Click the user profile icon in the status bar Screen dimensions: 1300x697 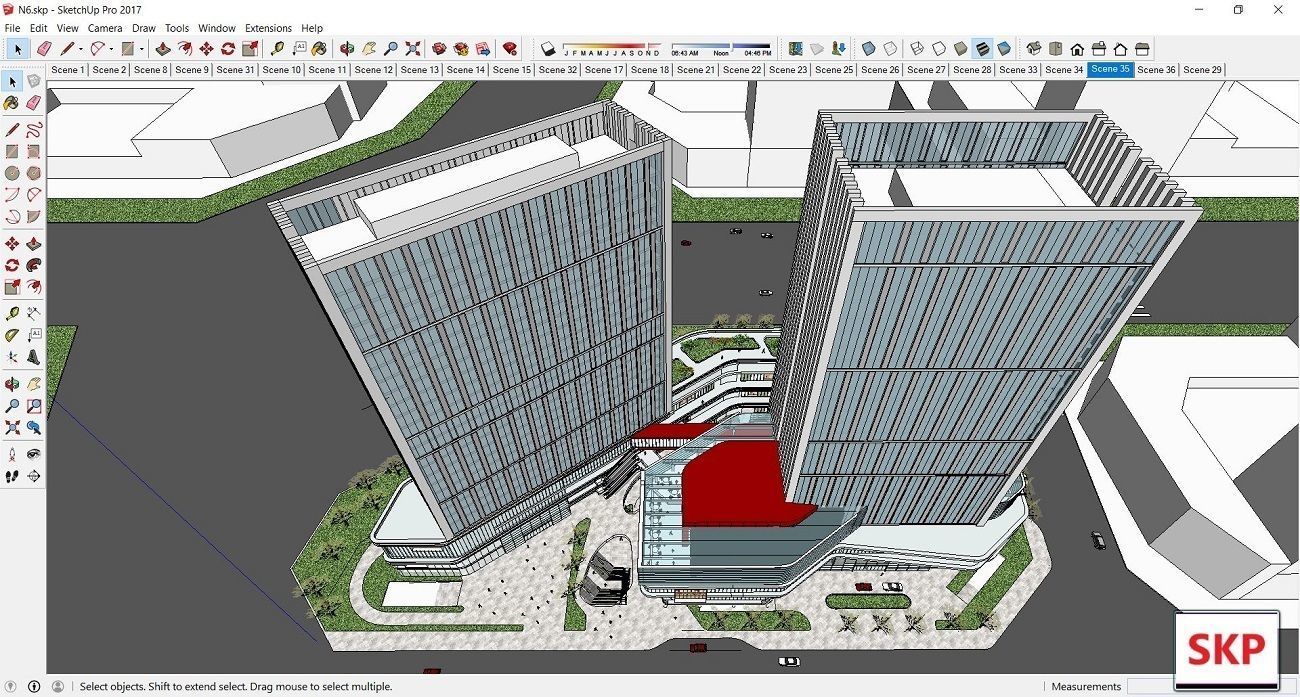pyautogui.click(x=57, y=687)
